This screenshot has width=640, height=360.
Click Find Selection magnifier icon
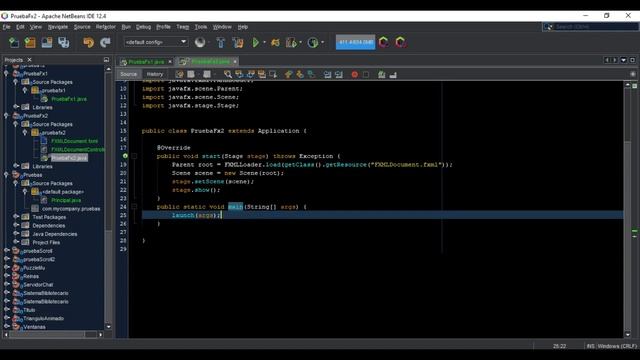228,74
